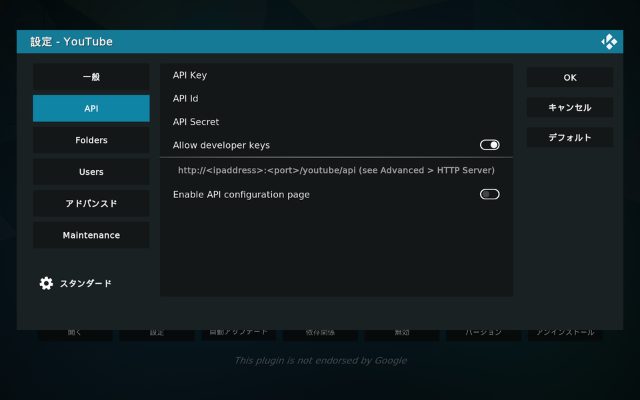Click the Kodi logo in the title bar
This screenshot has height=400, width=640.
point(608,42)
